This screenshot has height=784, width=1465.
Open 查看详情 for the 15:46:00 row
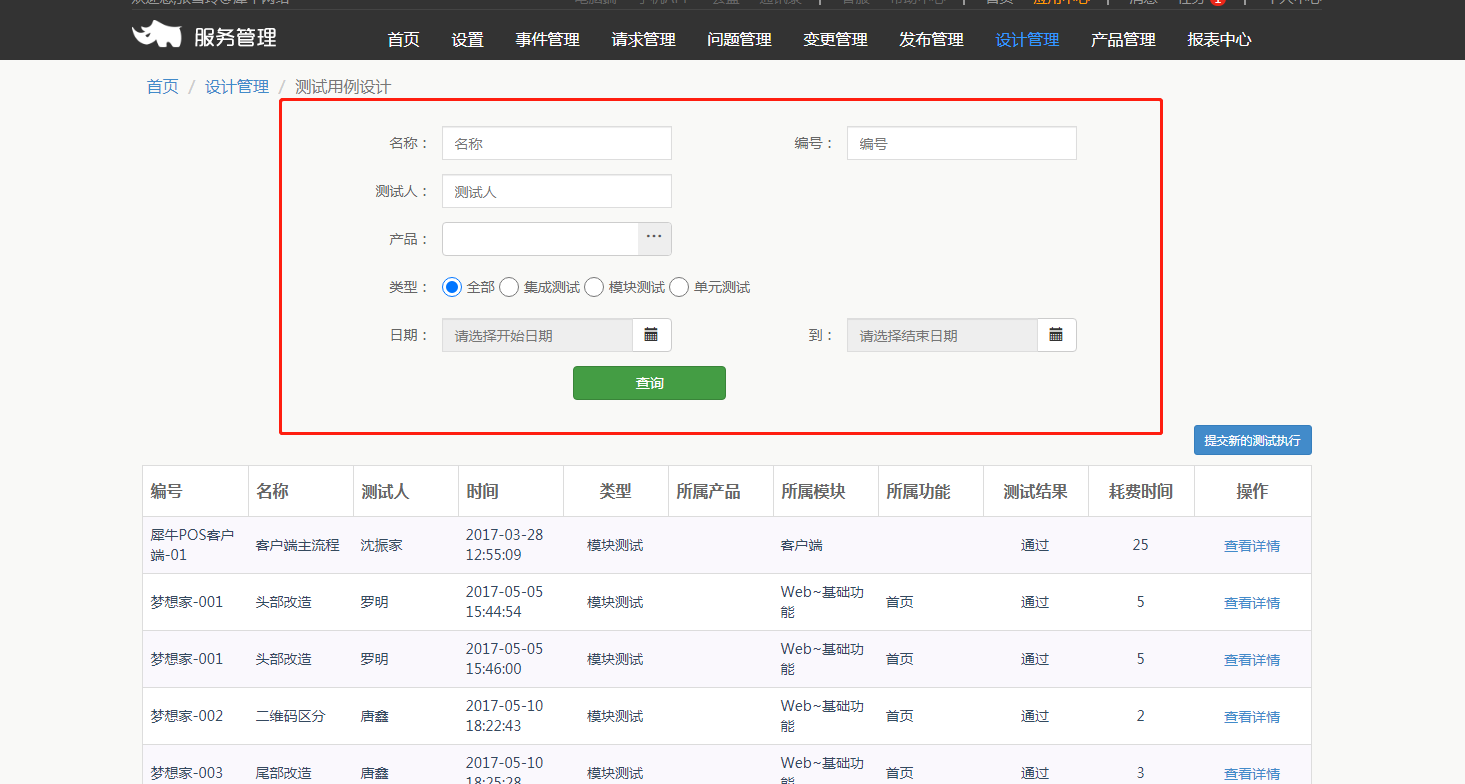point(1252,660)
